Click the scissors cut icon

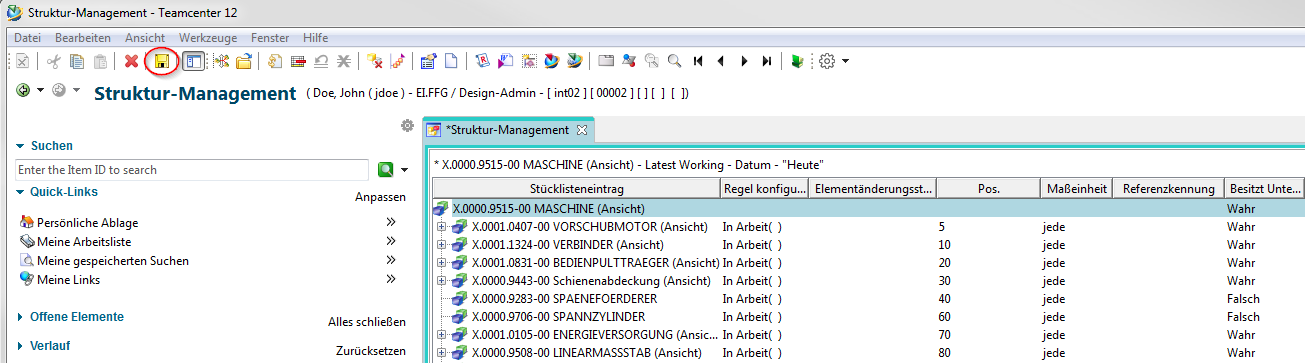tap(54, 62)
